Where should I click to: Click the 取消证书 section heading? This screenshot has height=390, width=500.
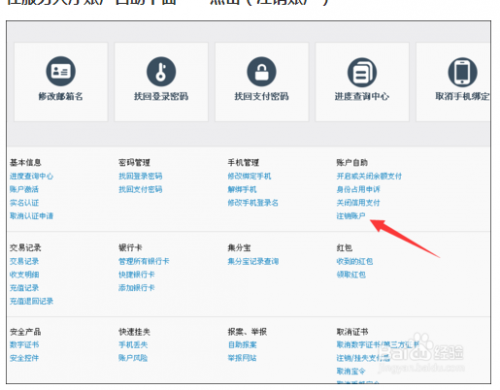[352, 332]
